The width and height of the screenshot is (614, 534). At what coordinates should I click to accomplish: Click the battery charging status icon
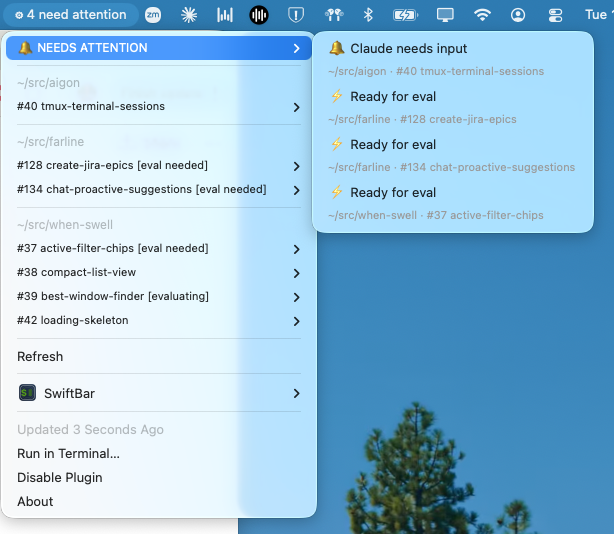[x=405, y=15]
